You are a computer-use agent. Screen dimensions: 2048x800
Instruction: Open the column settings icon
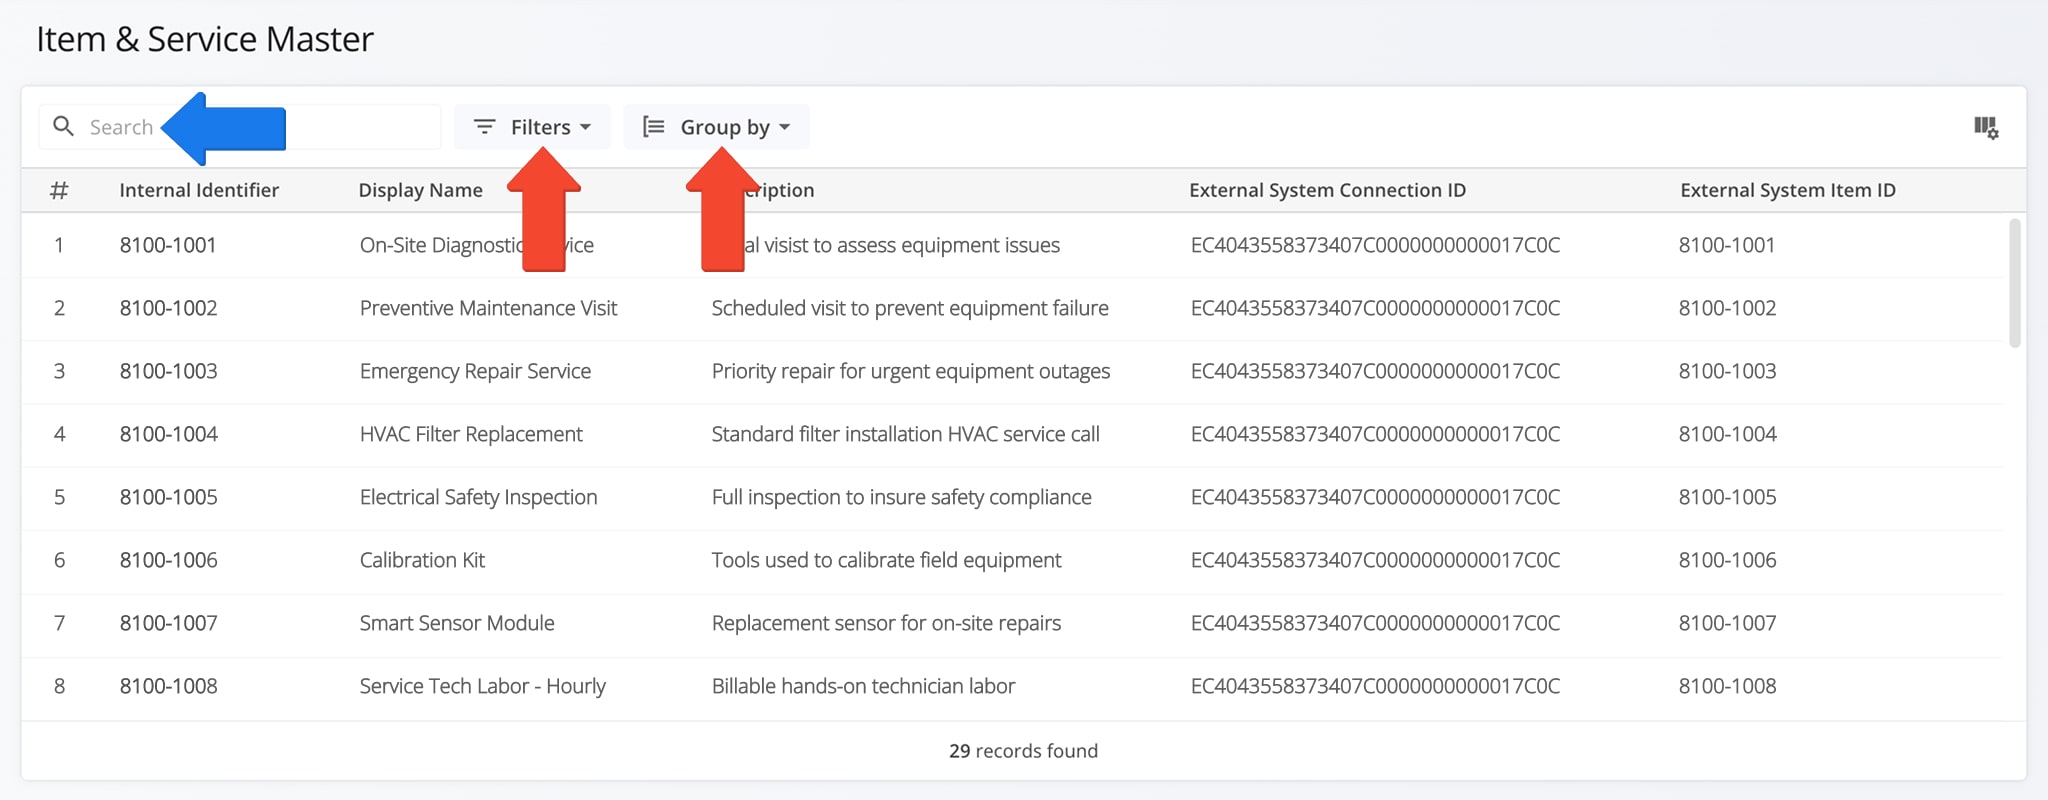coord(1985,128)
